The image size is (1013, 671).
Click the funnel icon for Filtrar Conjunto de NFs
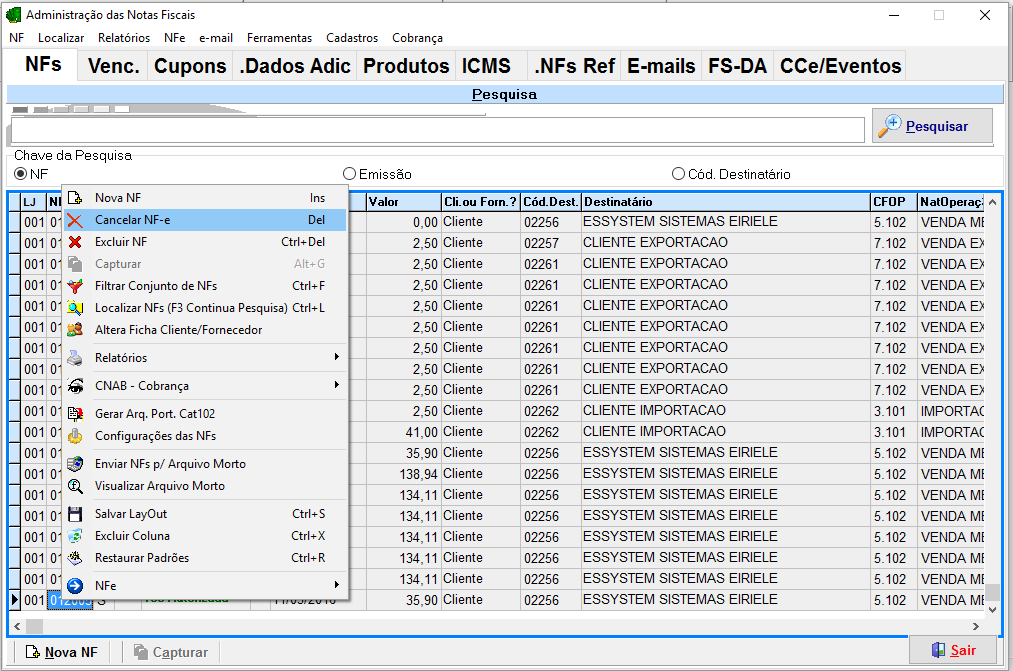pyautogui.click(x=75, y=286)
